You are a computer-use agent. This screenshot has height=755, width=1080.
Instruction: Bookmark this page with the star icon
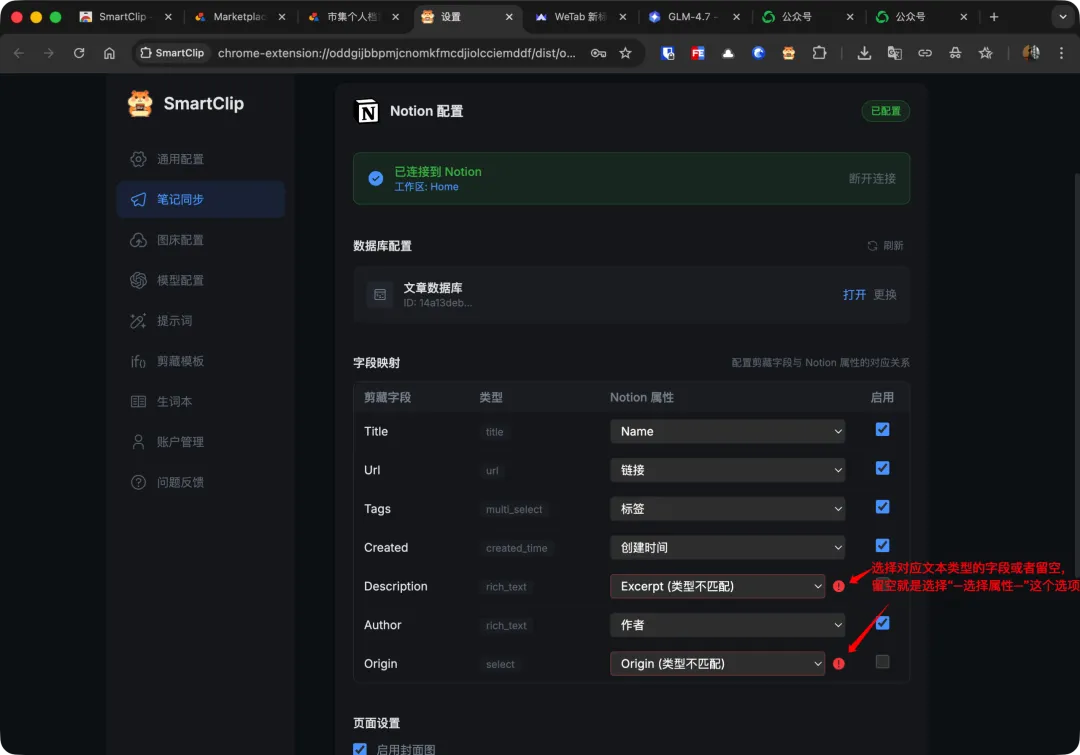tap(625, 53)
